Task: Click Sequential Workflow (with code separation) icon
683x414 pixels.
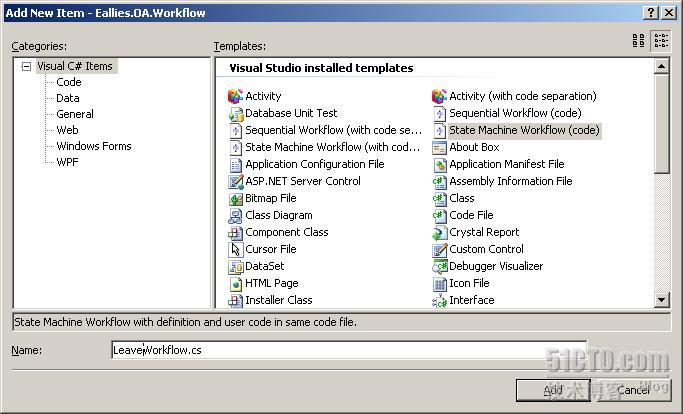Action: click(x=235, y=130)
